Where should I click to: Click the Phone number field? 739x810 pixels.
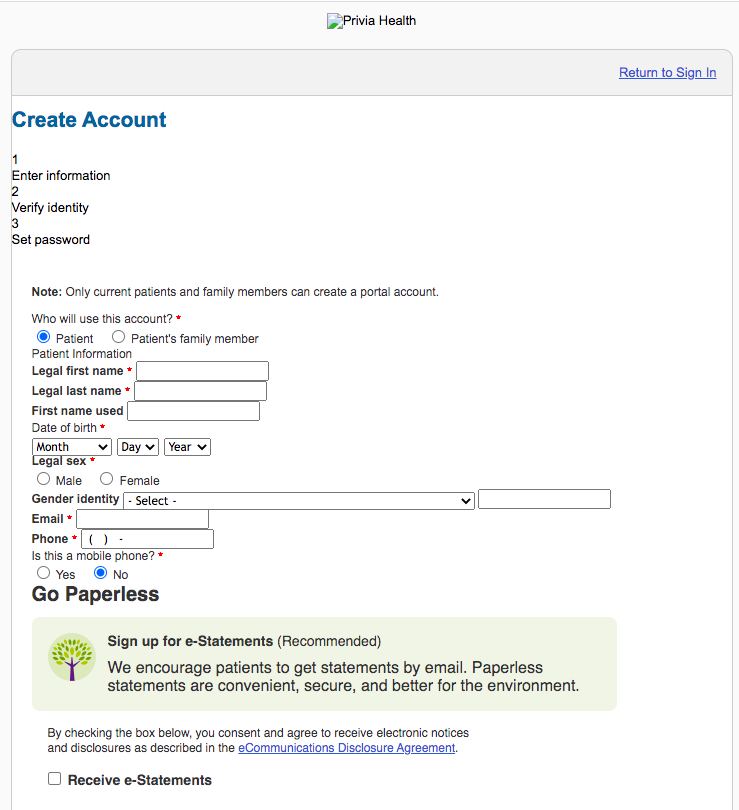[x=147, y=539]
